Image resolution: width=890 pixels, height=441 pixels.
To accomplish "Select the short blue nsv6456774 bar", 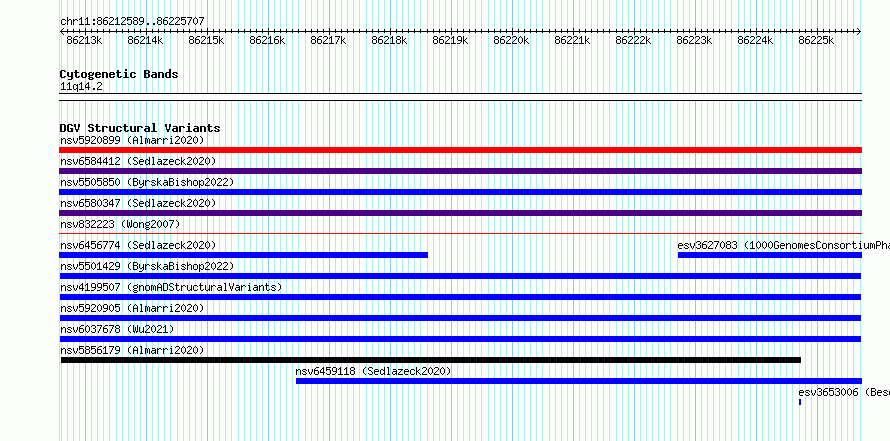I will point(244,255).
